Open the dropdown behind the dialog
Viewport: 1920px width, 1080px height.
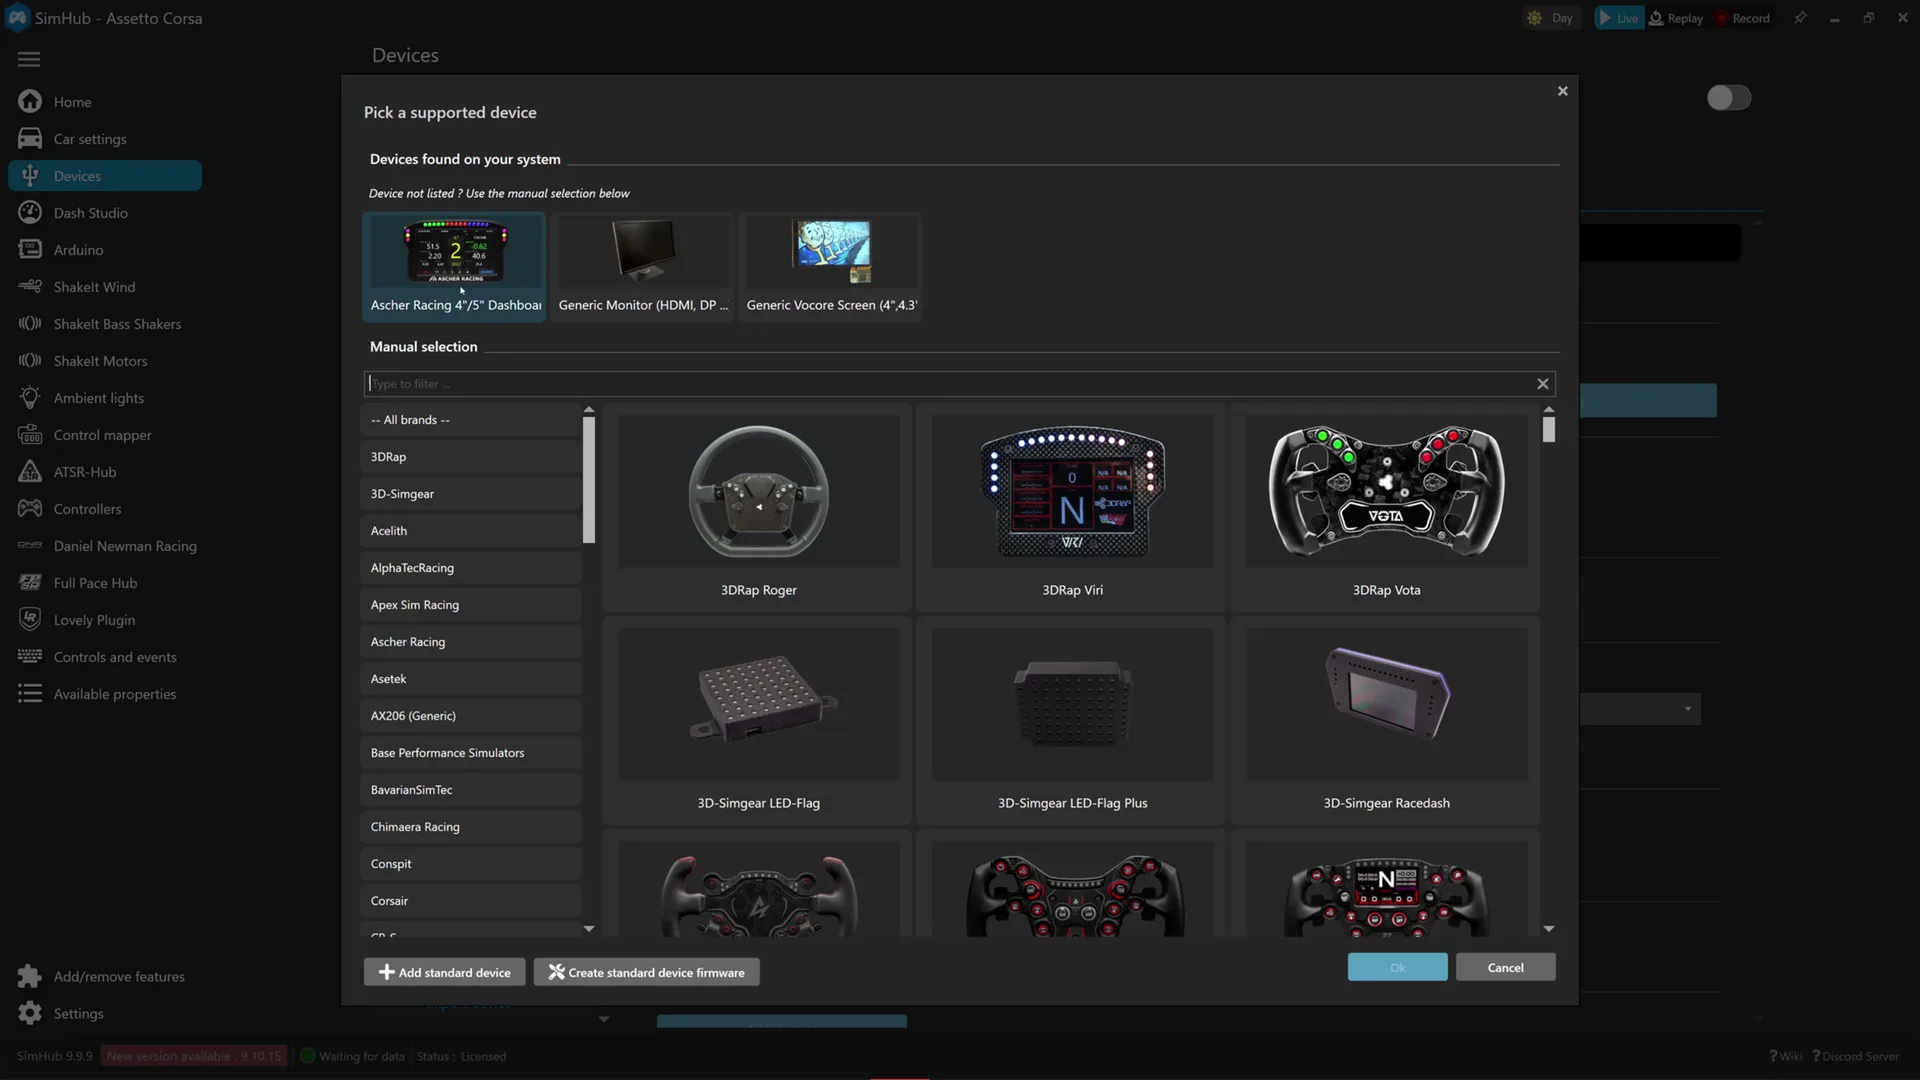point(1688,709)
